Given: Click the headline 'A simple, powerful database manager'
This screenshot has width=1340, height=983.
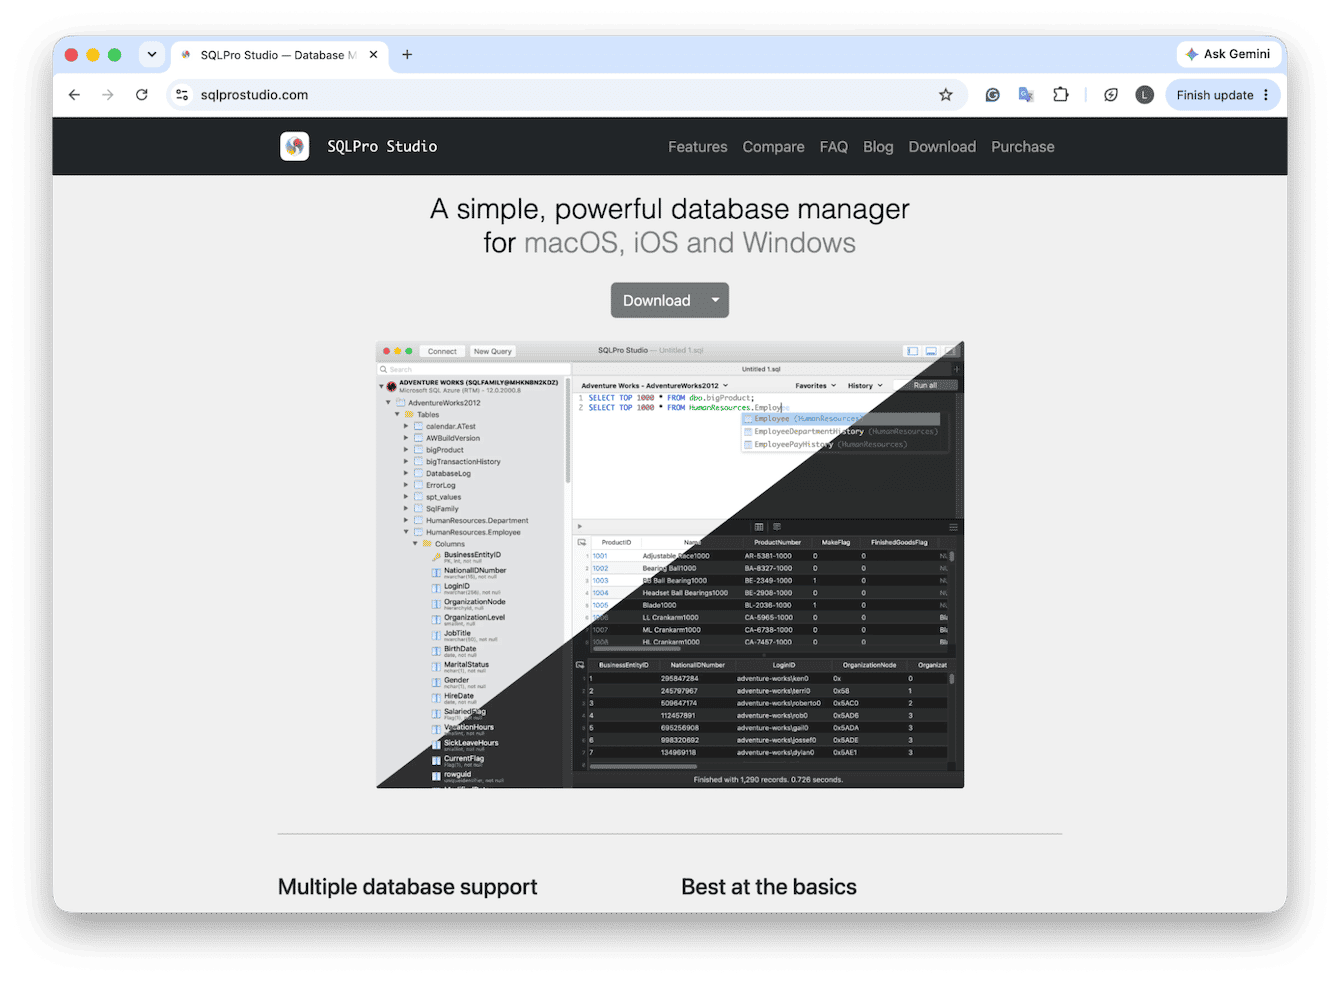Looking at the screenshot, I should 670,209.
